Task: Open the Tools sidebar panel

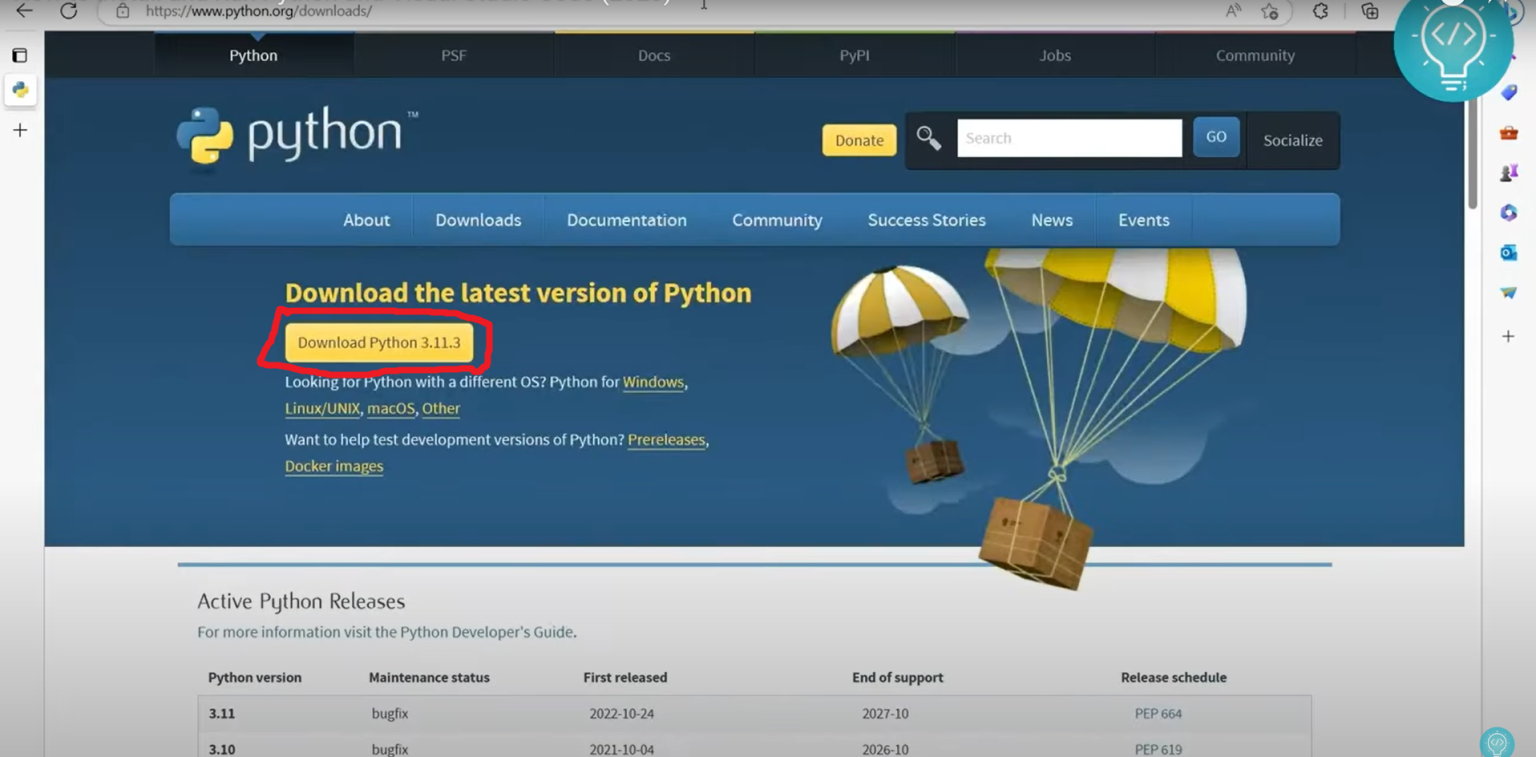Action: 1509,132
